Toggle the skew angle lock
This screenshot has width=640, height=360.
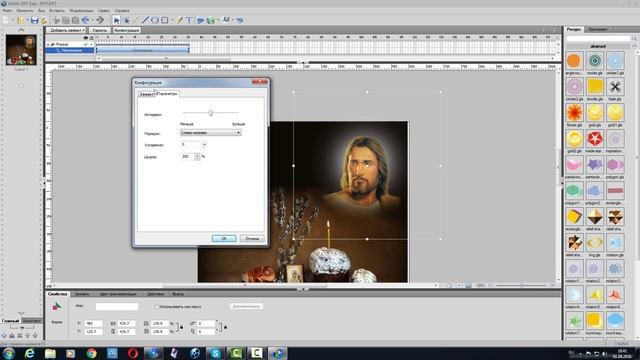pyautogui.click(x=225, y=327)
